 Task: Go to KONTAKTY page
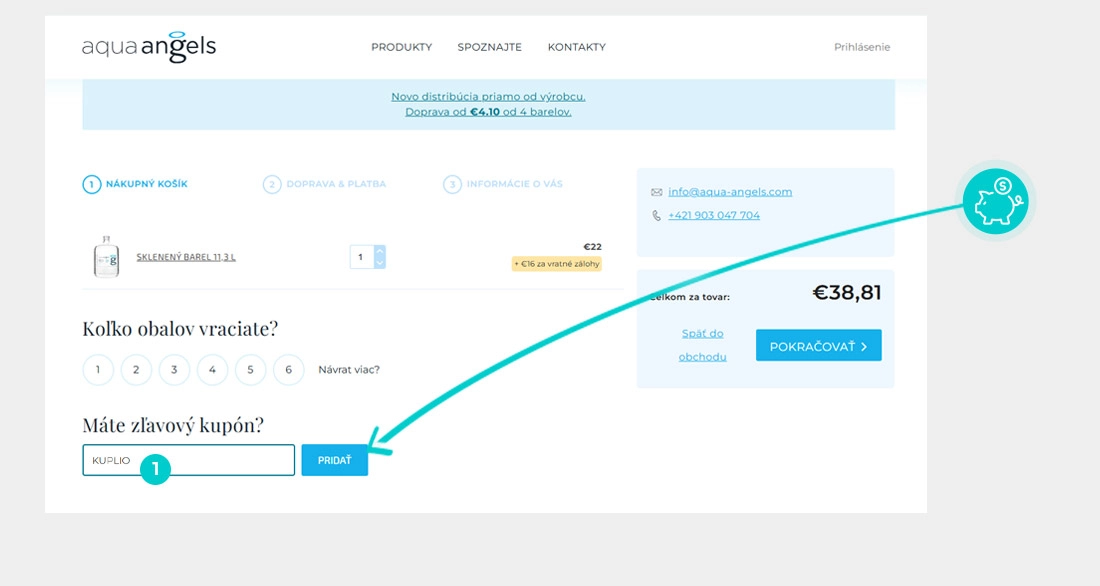577,47
